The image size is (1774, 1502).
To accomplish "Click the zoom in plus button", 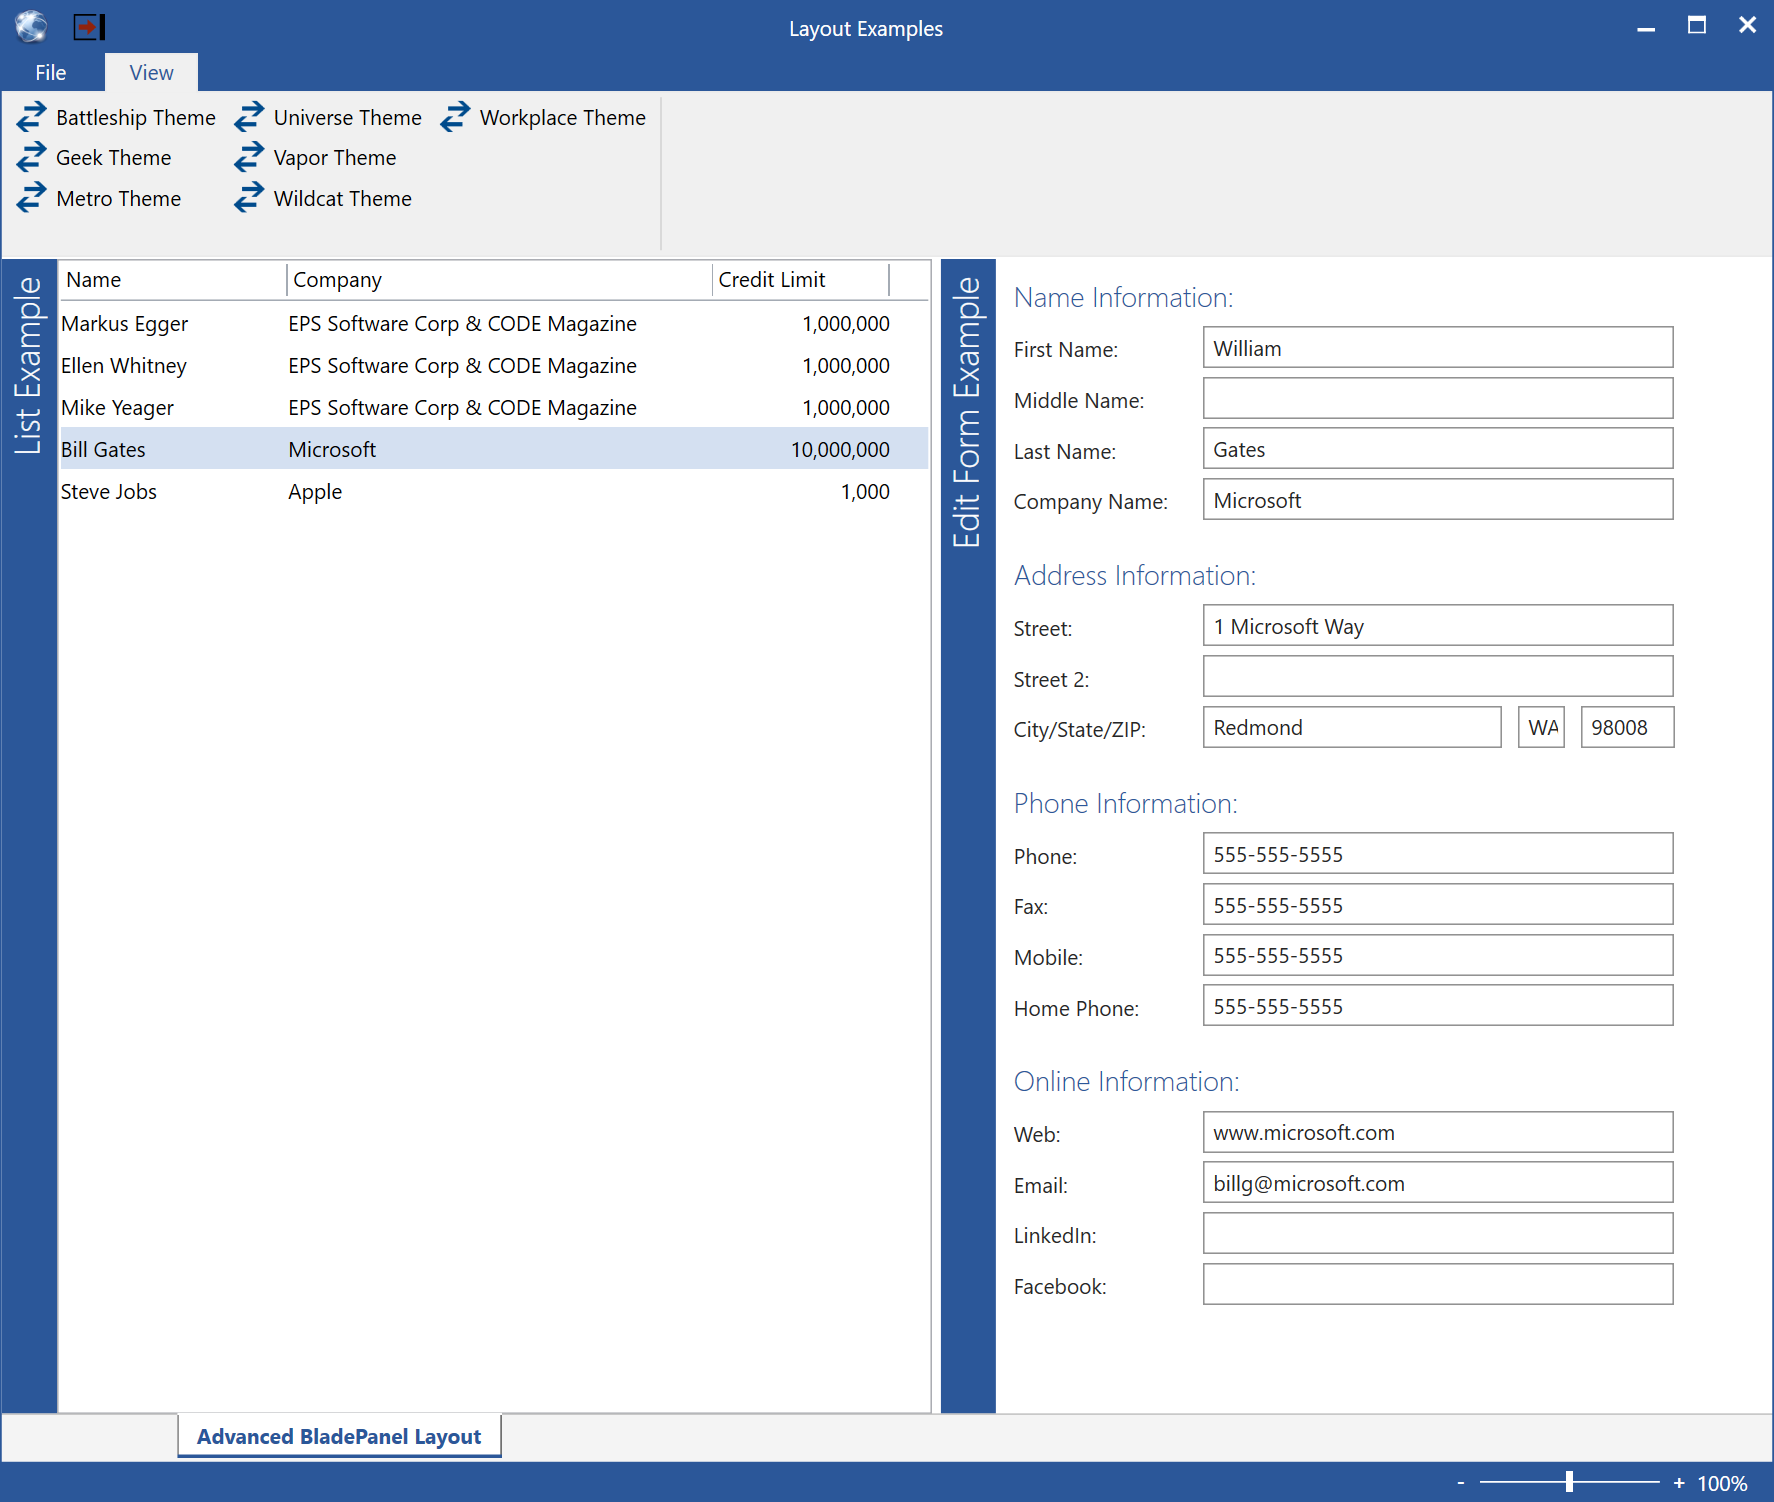I will (x=1679, y=1483).
